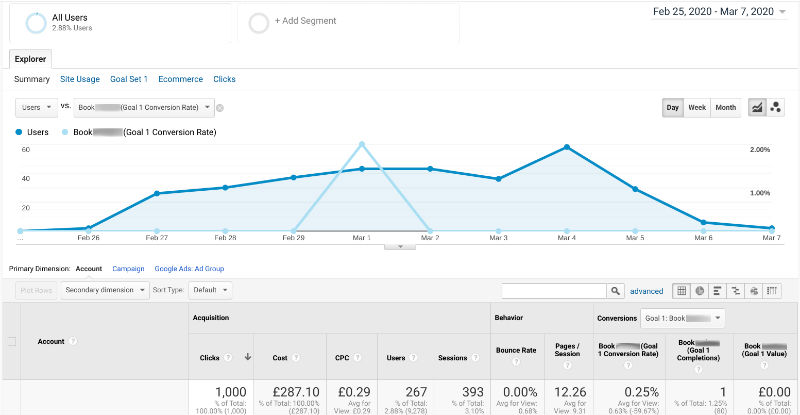
Task: Click the Goal 1 Conversion Rate legend dot
Action: pyautogui.click(x=65, y=132)
